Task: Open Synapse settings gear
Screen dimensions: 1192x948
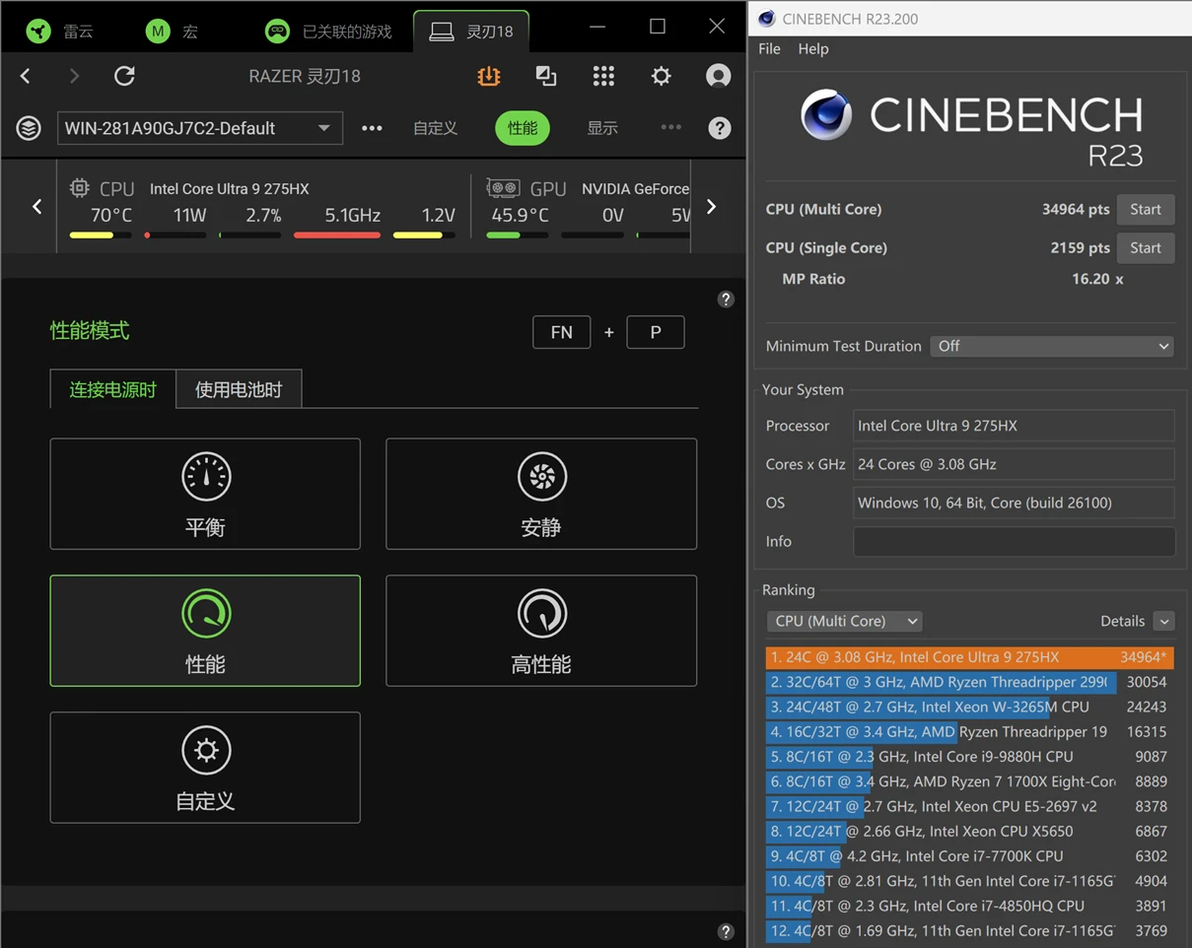Action: [x=661, y=76]
